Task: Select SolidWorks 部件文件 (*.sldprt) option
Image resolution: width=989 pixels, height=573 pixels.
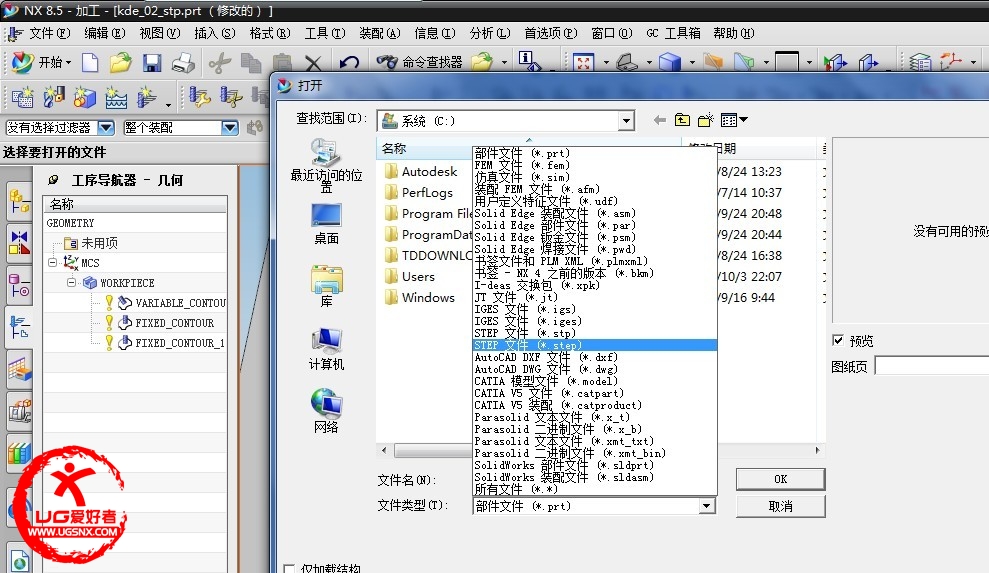Action: point(594,465)
